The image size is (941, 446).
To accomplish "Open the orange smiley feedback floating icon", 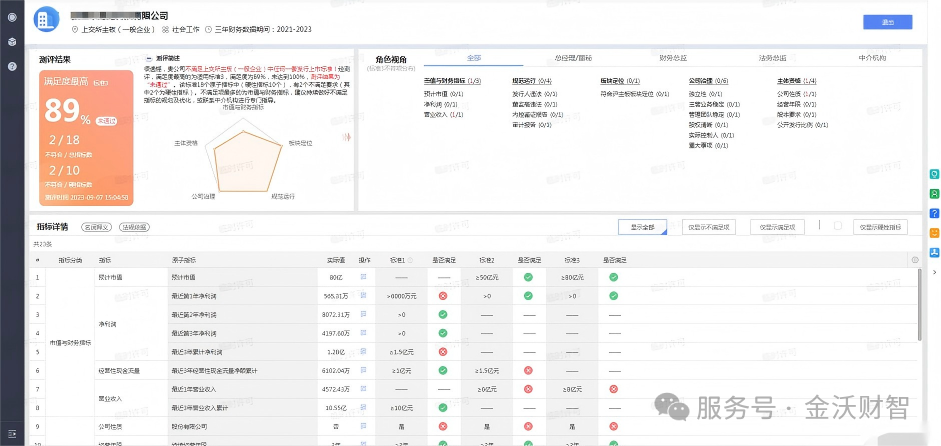I will 934,233.
